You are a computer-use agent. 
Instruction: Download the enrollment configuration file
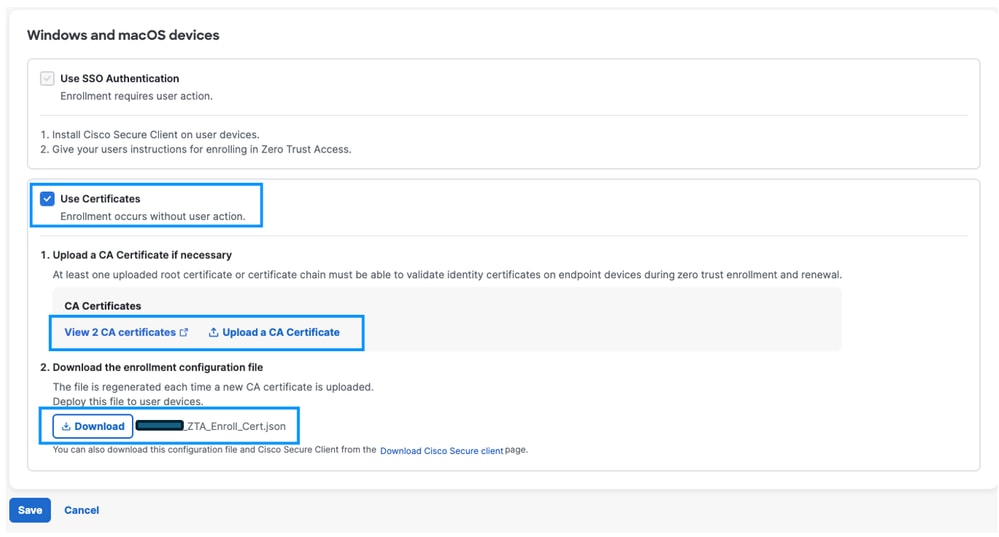tap(93, 427)
